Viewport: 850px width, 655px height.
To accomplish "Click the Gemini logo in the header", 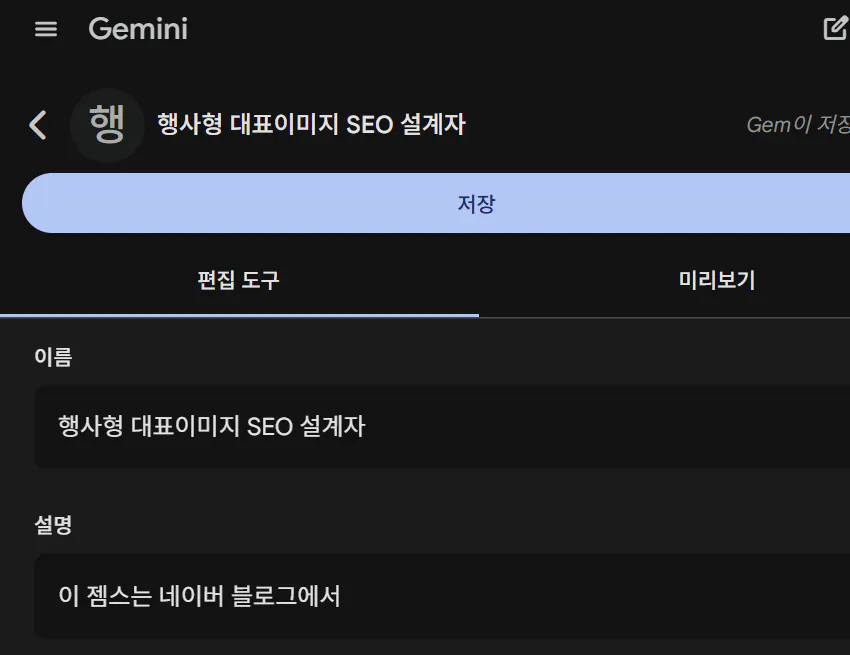I will (x=138, y=29).
